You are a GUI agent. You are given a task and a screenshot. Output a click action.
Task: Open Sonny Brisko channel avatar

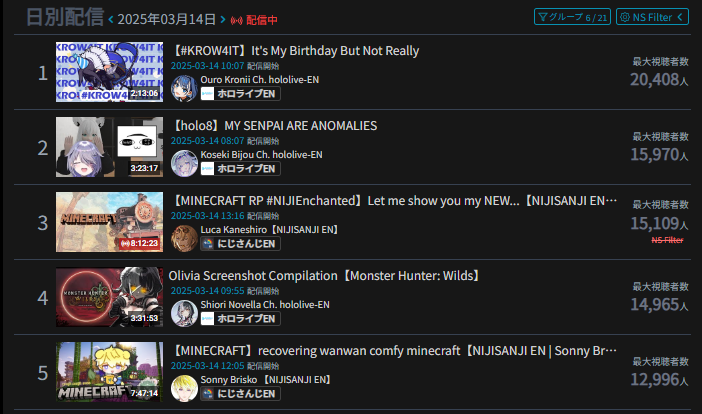click(x=184, y=388)
